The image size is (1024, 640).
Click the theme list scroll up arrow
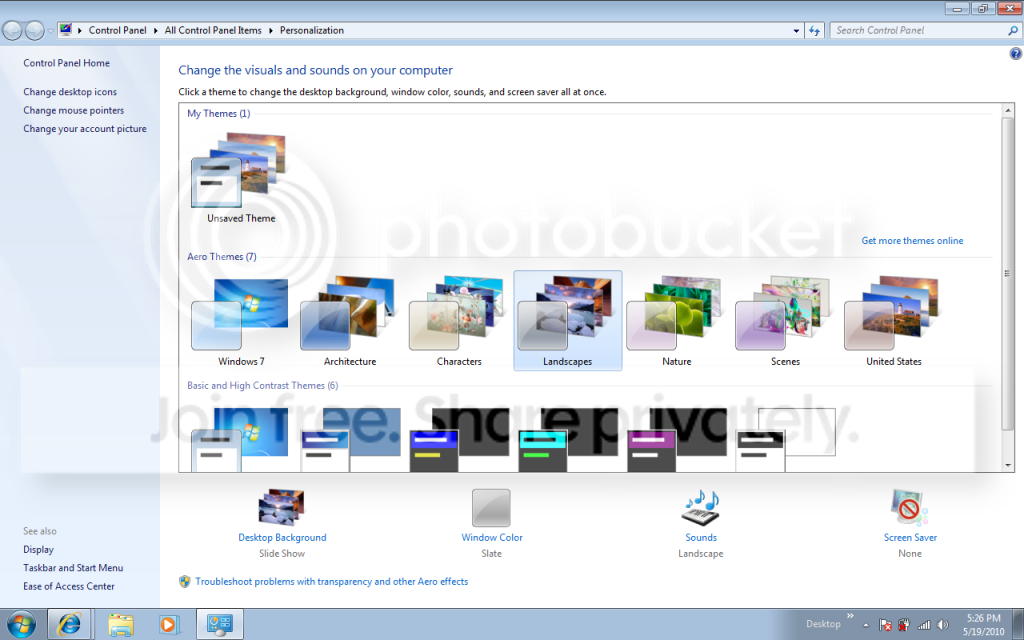(x=1008, y=109)
